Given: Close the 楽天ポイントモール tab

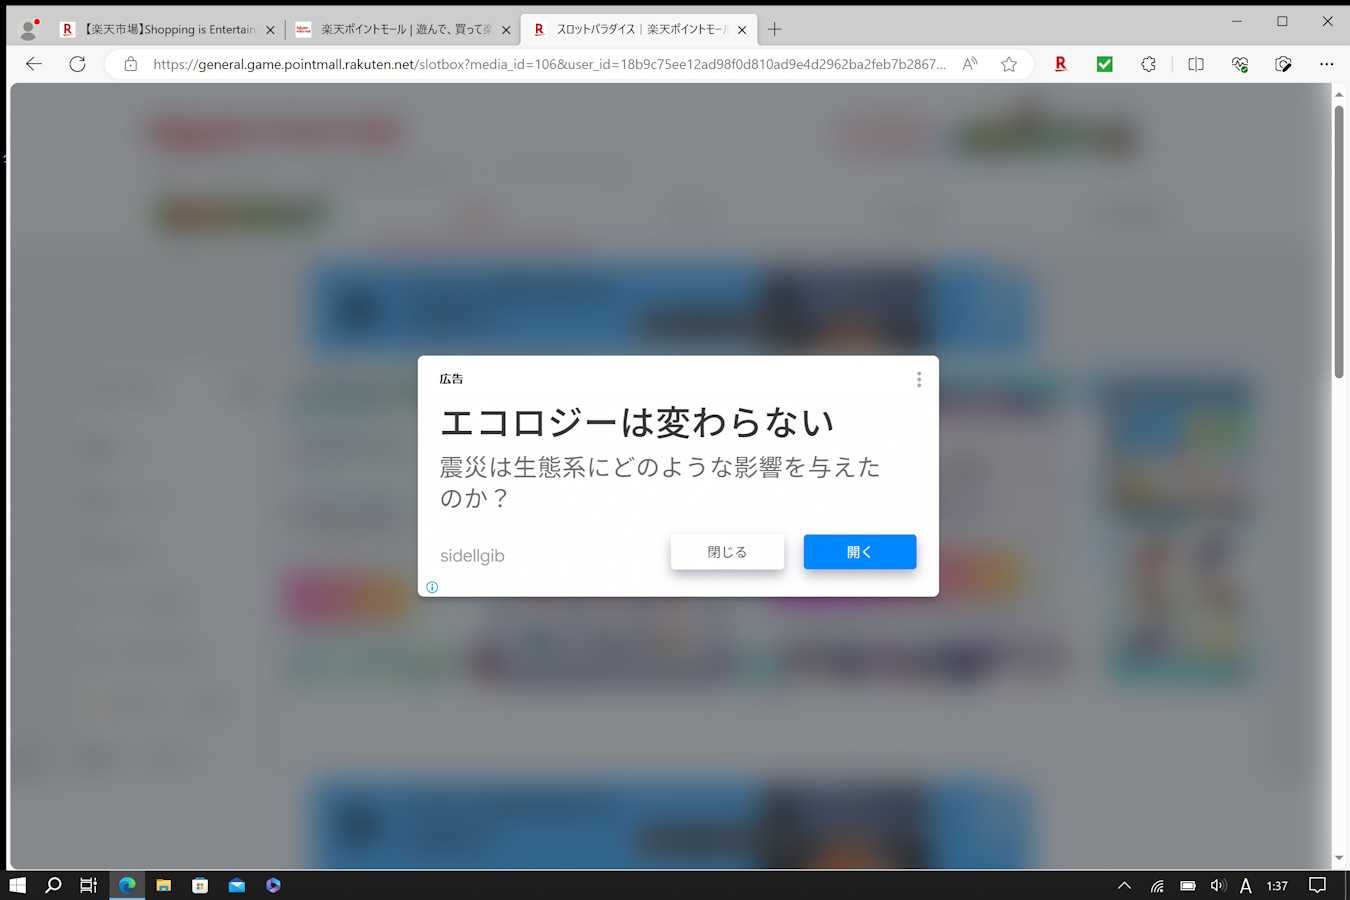Looking at the screenshot, I should click(506, 30).
